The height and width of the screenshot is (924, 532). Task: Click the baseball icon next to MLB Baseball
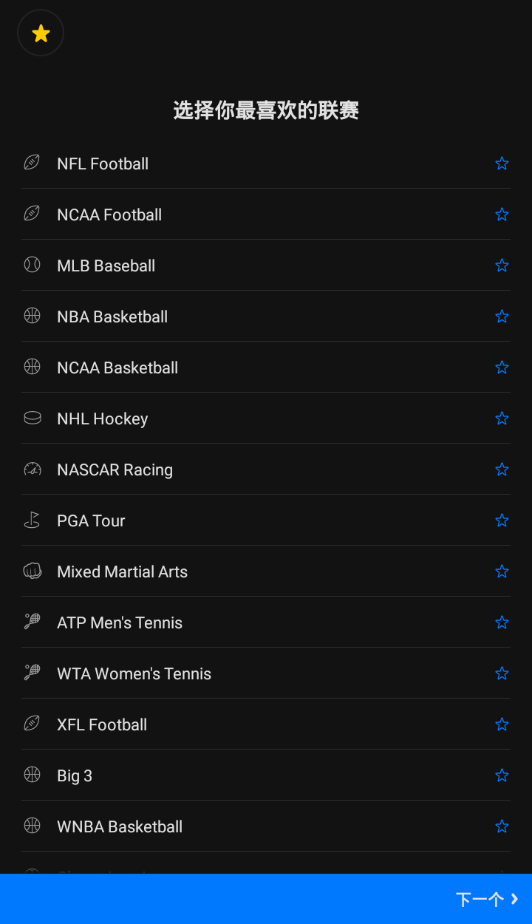pos(32,265)
